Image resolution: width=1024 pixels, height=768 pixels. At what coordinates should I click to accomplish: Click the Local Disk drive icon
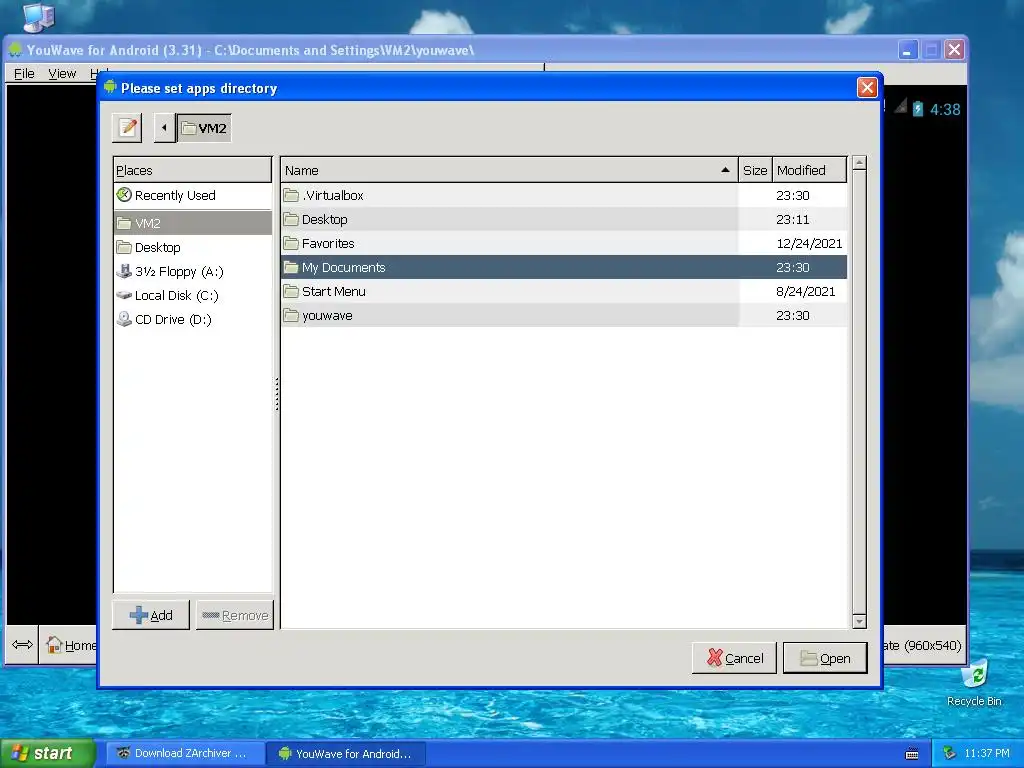click(x=124, y=295)
